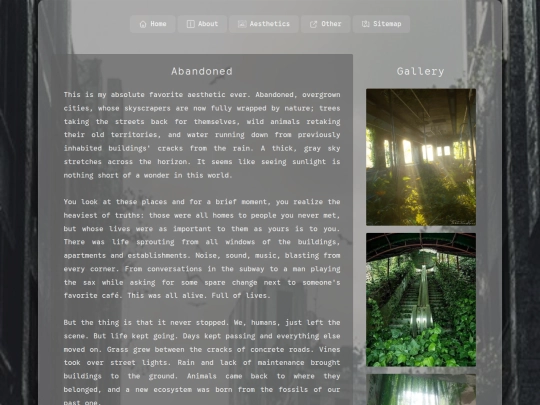Click the line 'nothing short of a wonder'
The height and width of the screenshot is (405, 540).
pyautogui.click(x=147, y=175)
